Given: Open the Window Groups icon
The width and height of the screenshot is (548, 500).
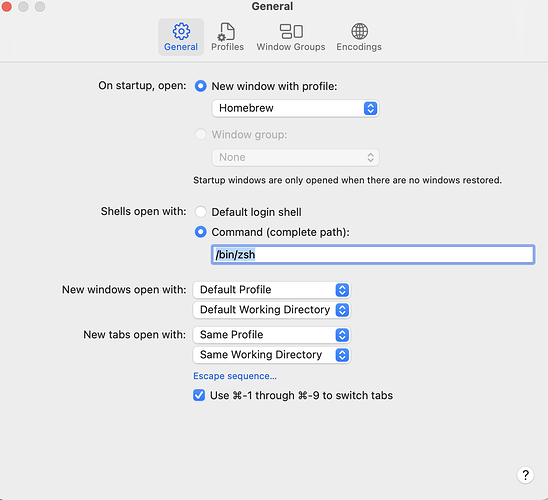Looking at the screenshot, I should [291, 31].
